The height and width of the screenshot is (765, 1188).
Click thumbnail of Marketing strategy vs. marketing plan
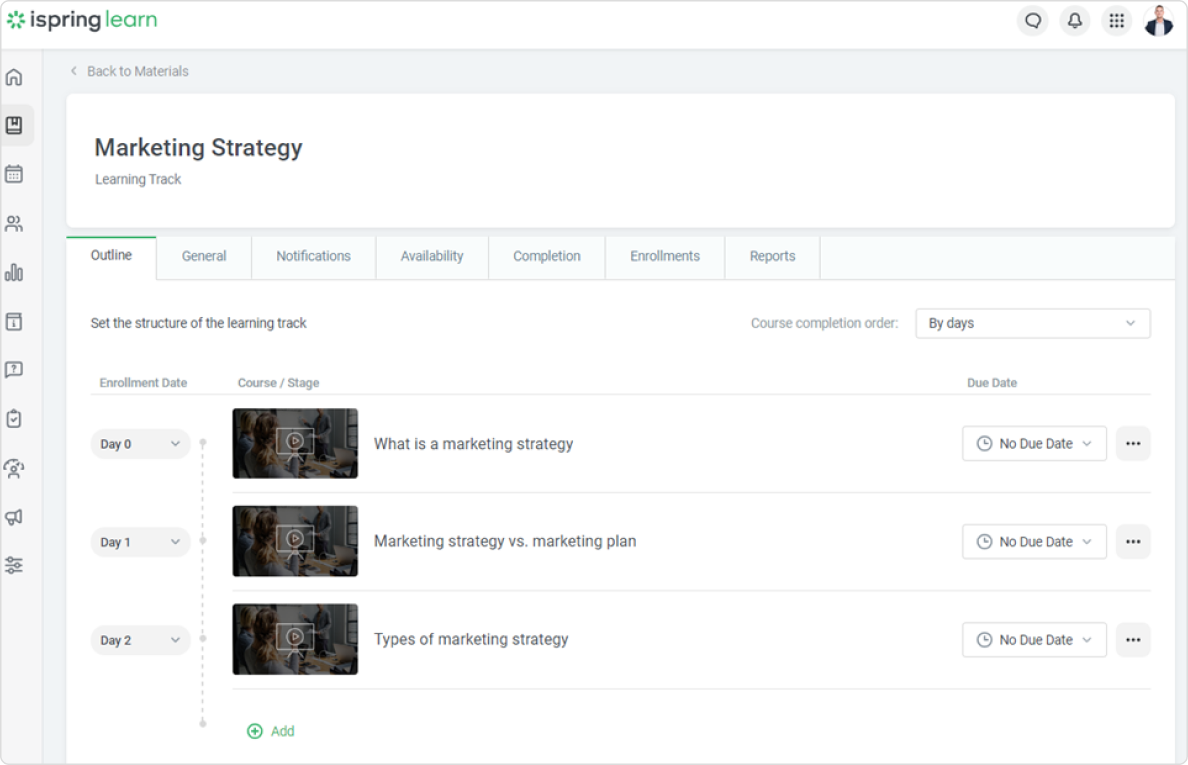(295, 542)
